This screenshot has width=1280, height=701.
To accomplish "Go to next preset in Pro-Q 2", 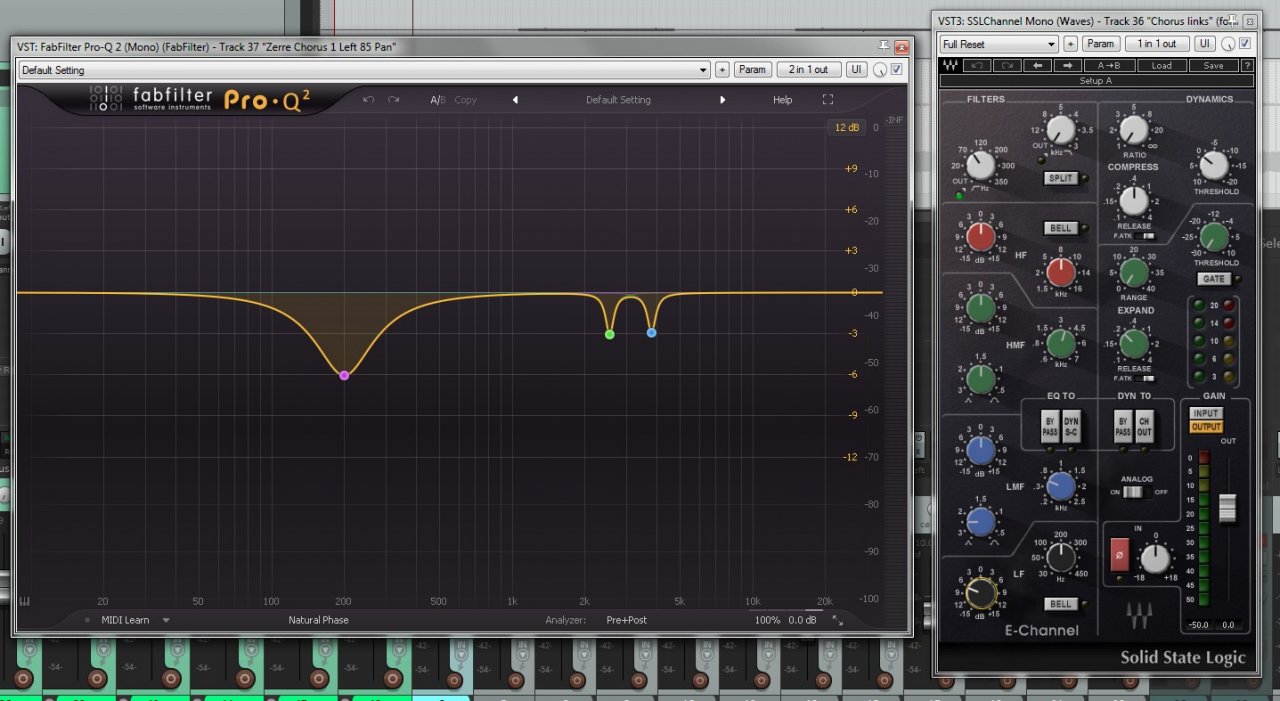I will coord(722,100).
